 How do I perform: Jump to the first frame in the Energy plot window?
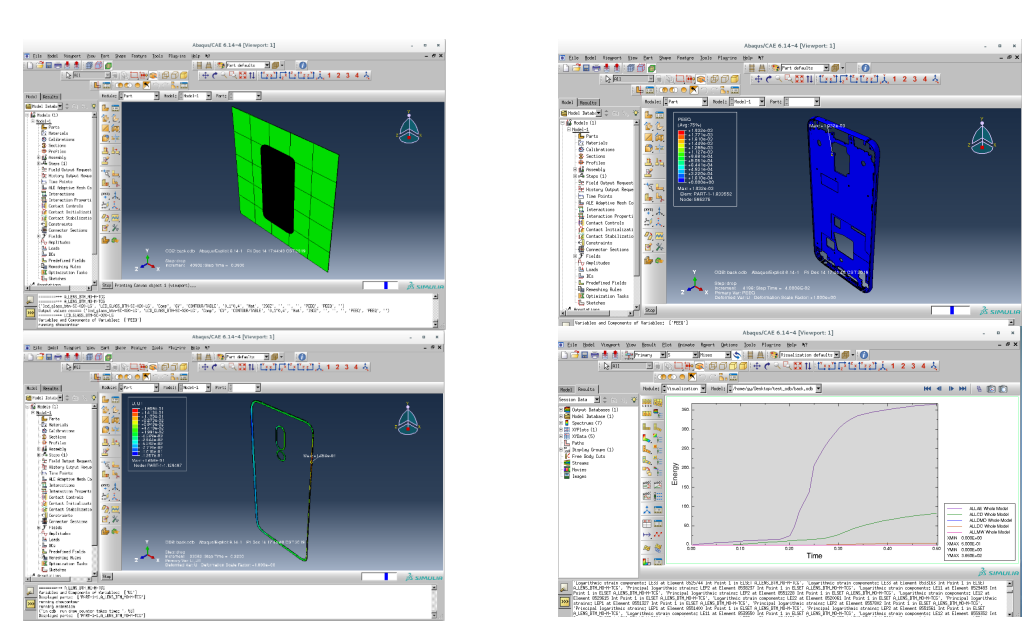928,388
